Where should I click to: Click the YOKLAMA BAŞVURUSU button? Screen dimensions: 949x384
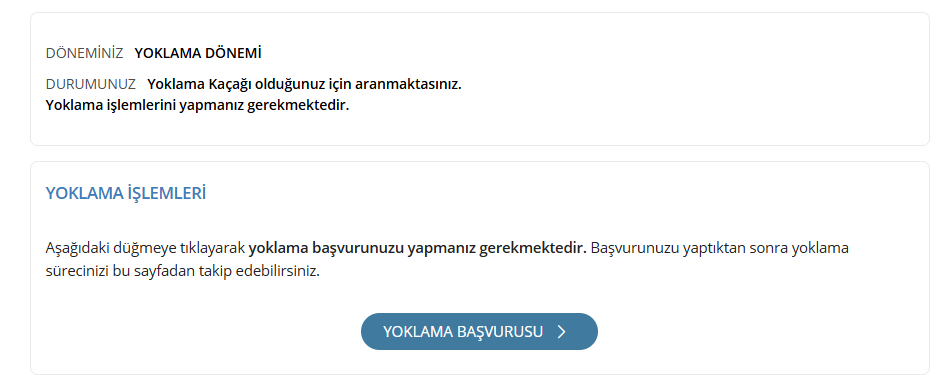pyautogui.click(x=479, y=331)
